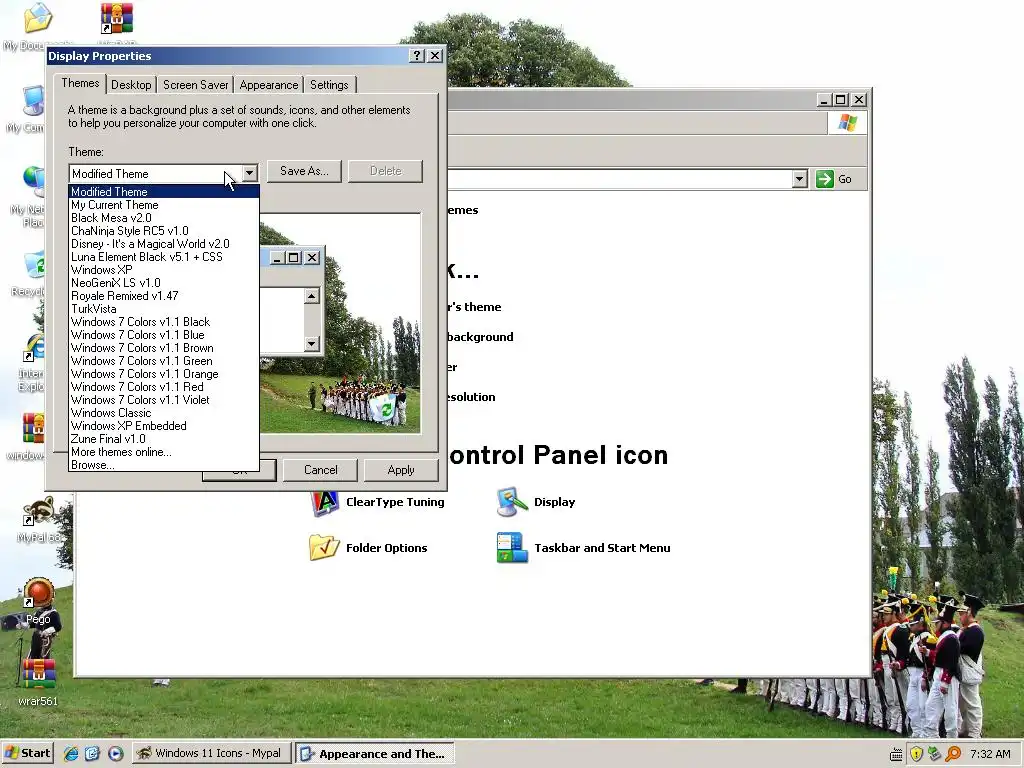Click the security shield tray icon

point(916,754)
